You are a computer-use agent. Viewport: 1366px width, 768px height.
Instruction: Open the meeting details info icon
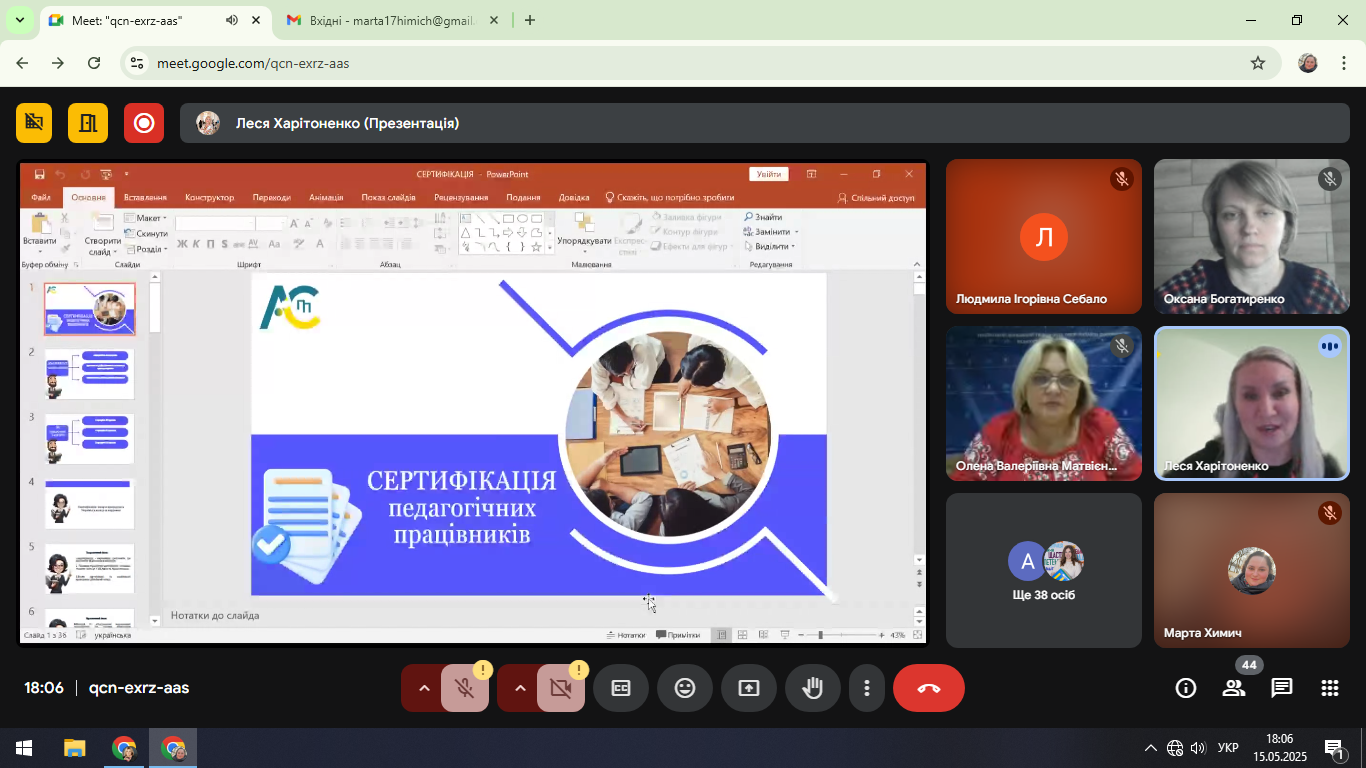1186,688
